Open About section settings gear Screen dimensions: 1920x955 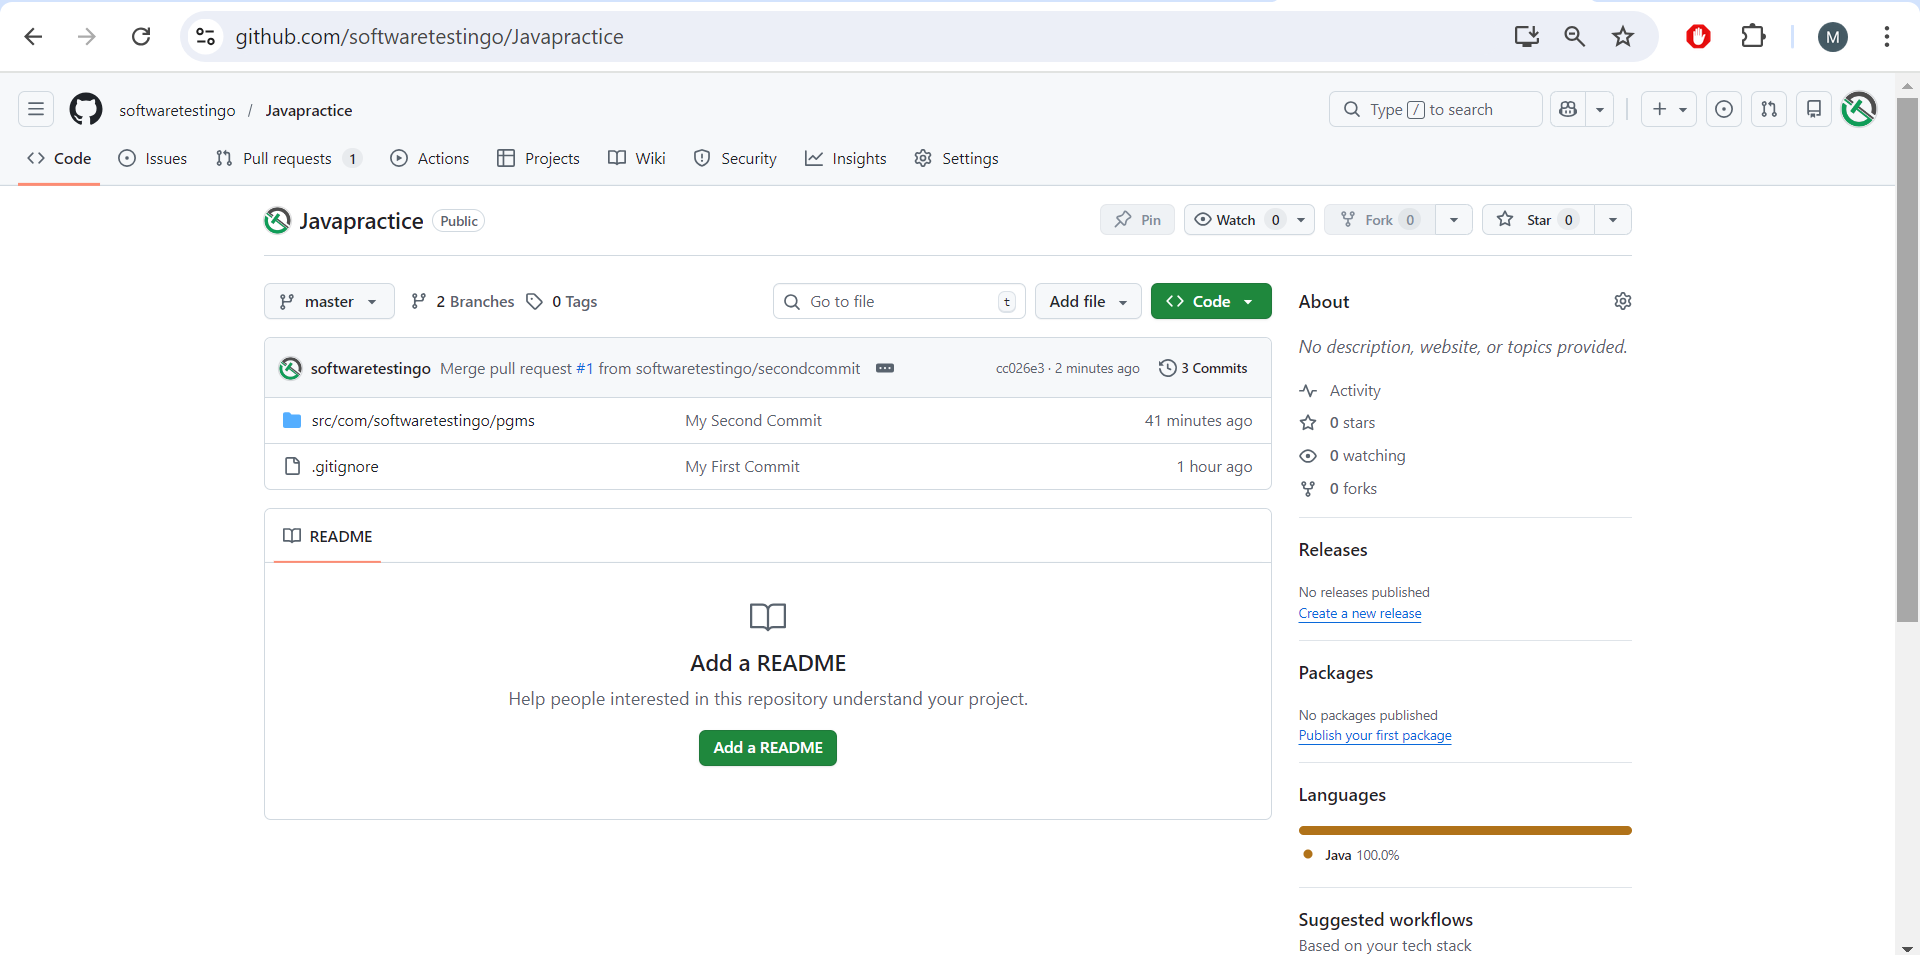1622,301
